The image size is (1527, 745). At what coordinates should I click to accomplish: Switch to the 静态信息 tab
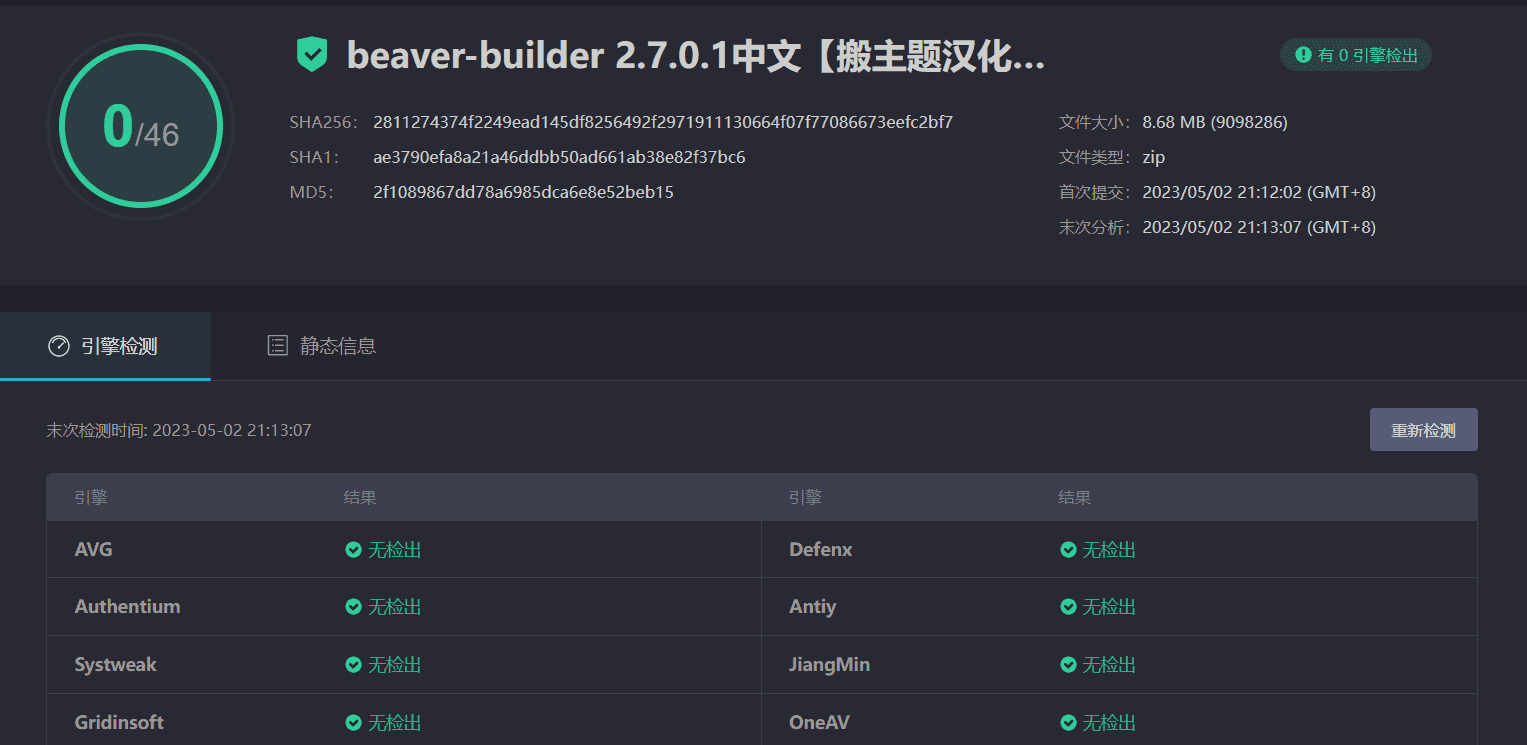pos(322,346)
